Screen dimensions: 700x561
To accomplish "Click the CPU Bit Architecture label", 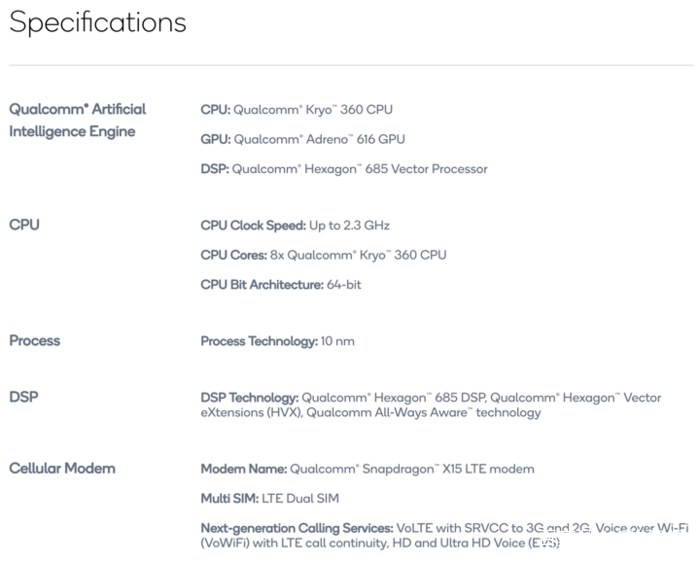I will (x=261, y=285).
